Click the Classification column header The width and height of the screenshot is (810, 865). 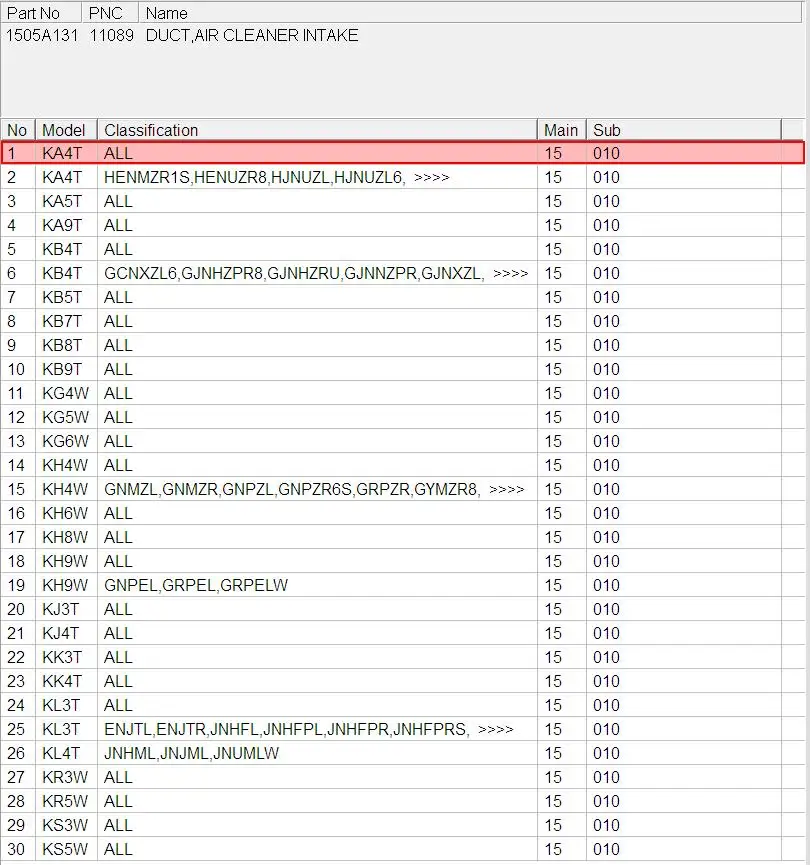317,130
